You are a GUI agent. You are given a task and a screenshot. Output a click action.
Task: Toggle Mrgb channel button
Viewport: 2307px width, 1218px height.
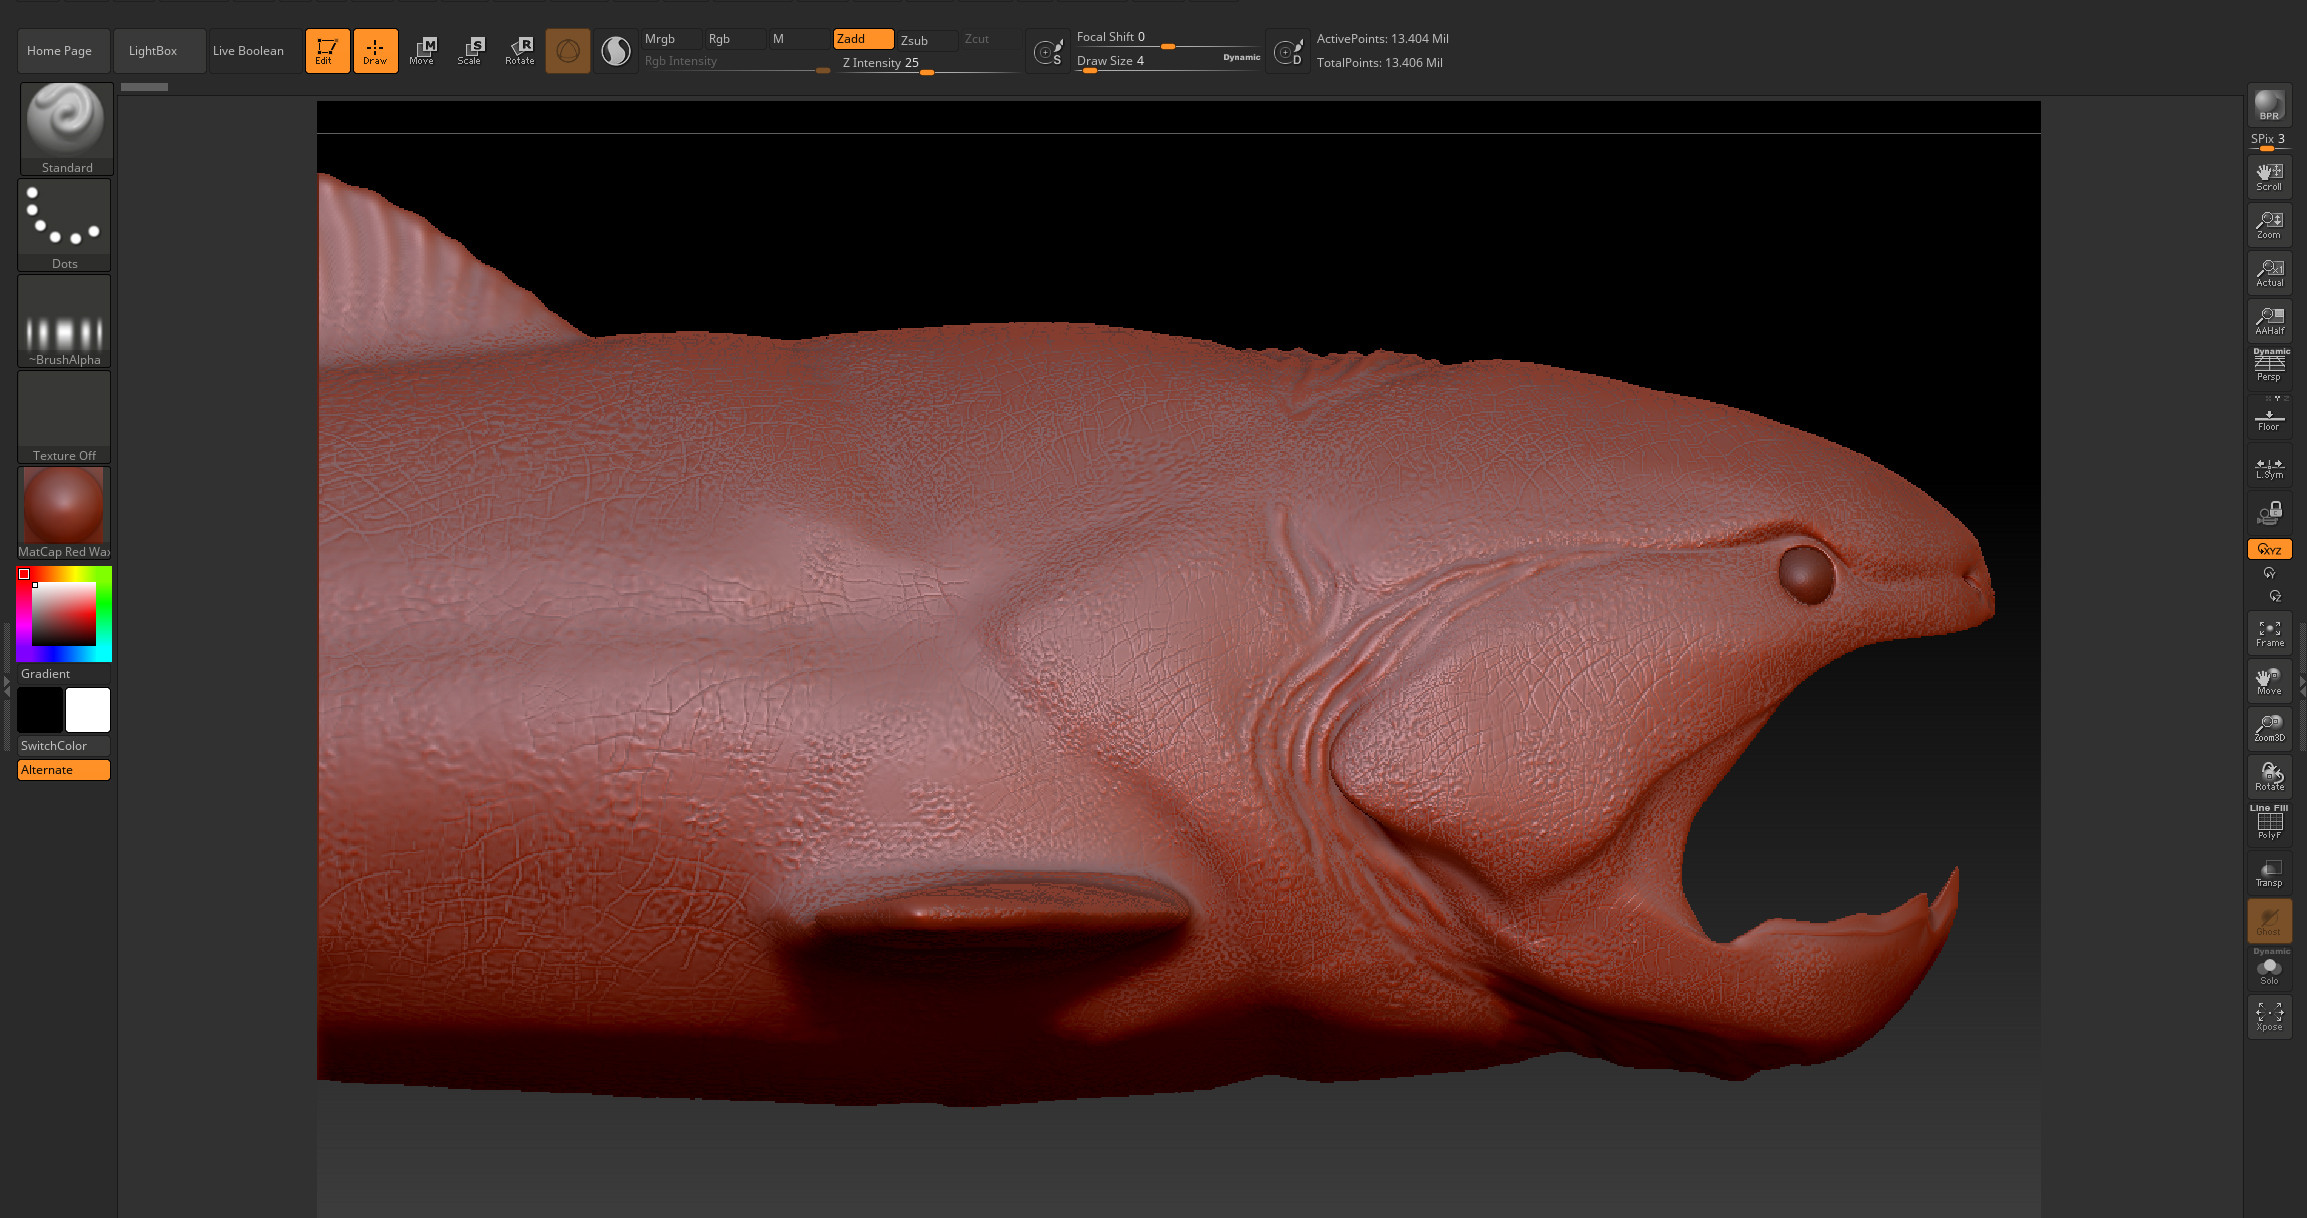tap(671, 39)
